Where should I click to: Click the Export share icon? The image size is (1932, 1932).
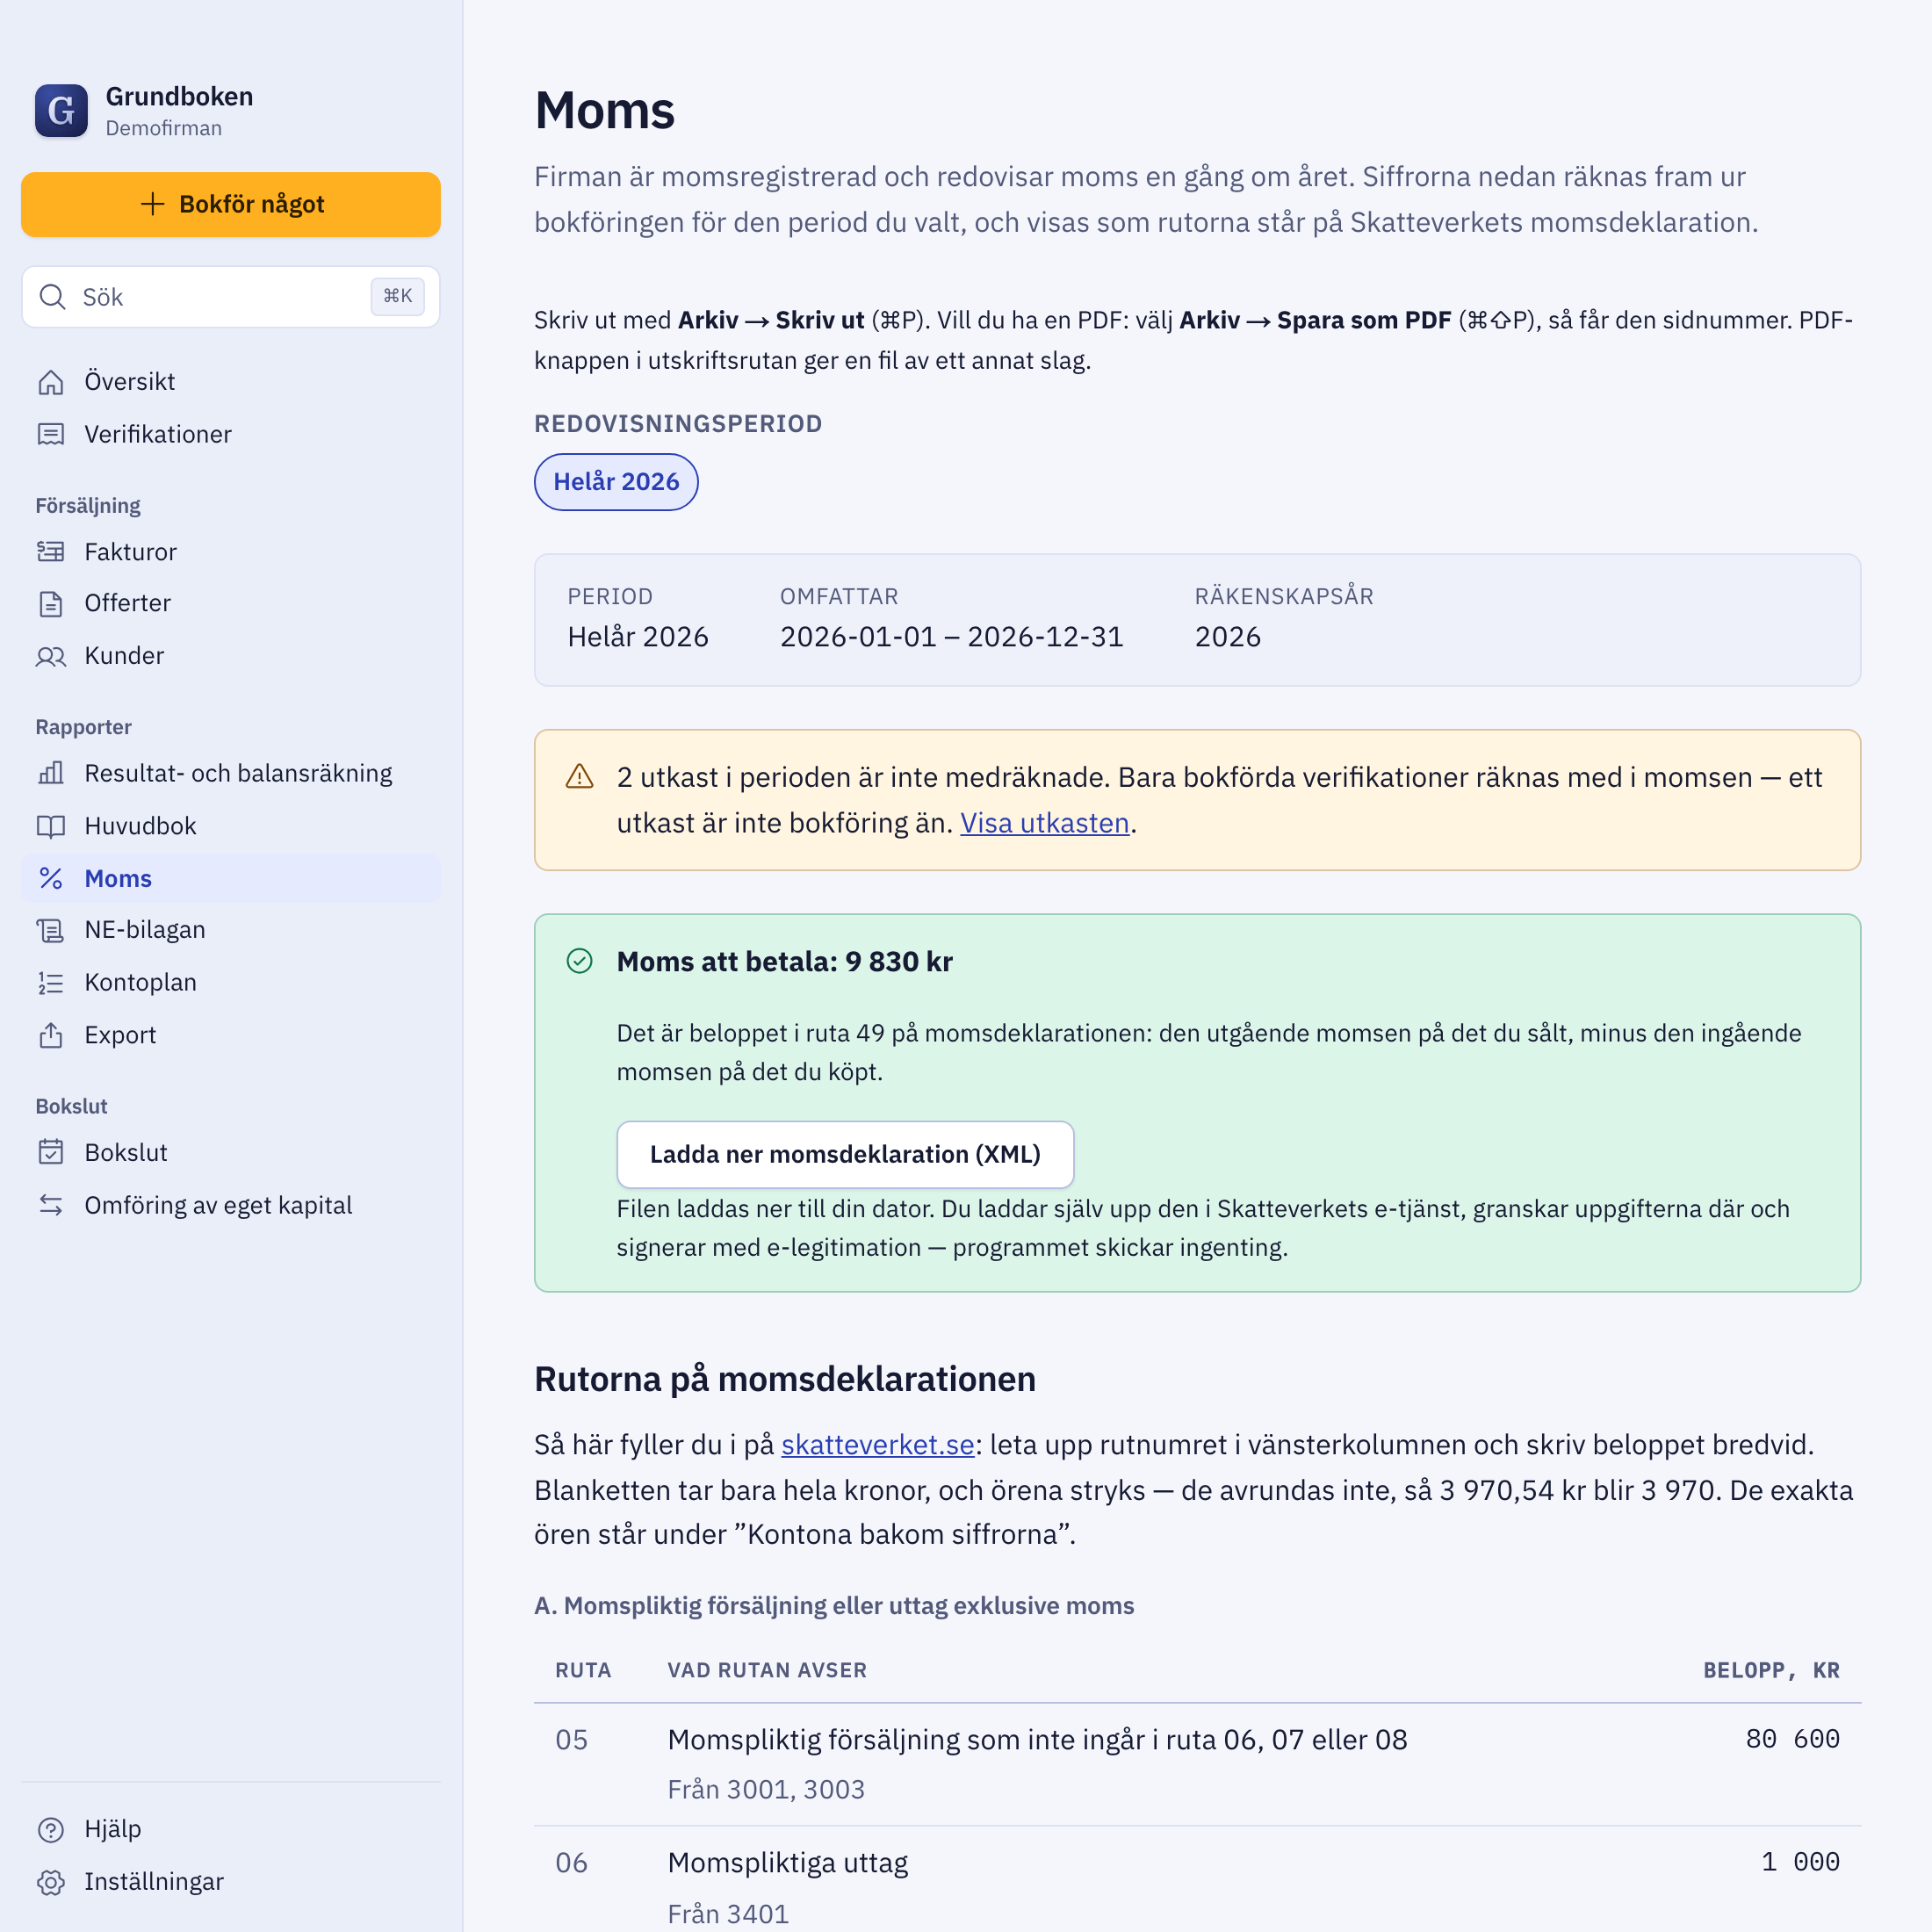pos(51,1035)
